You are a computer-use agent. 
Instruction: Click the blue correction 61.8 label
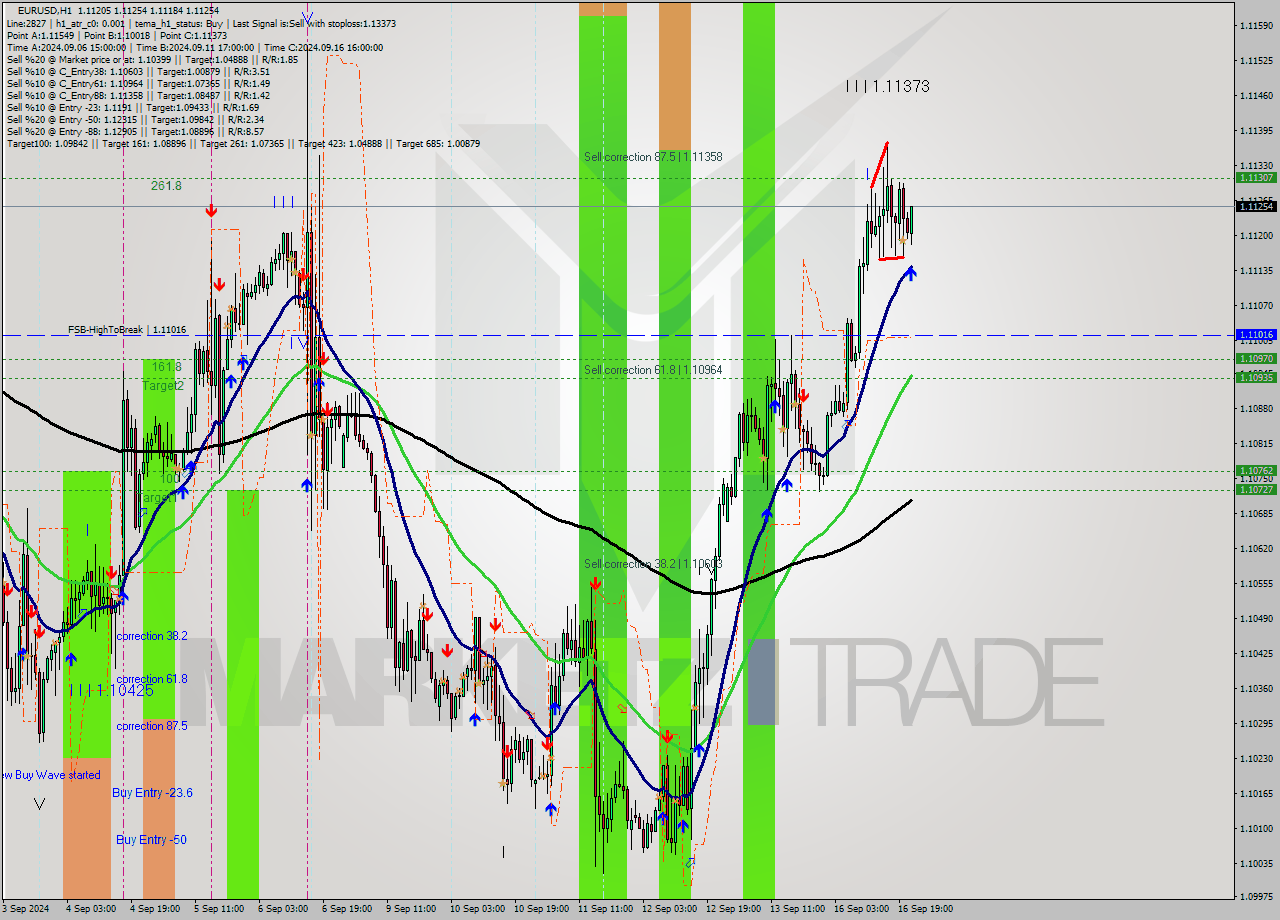[152, 679]
